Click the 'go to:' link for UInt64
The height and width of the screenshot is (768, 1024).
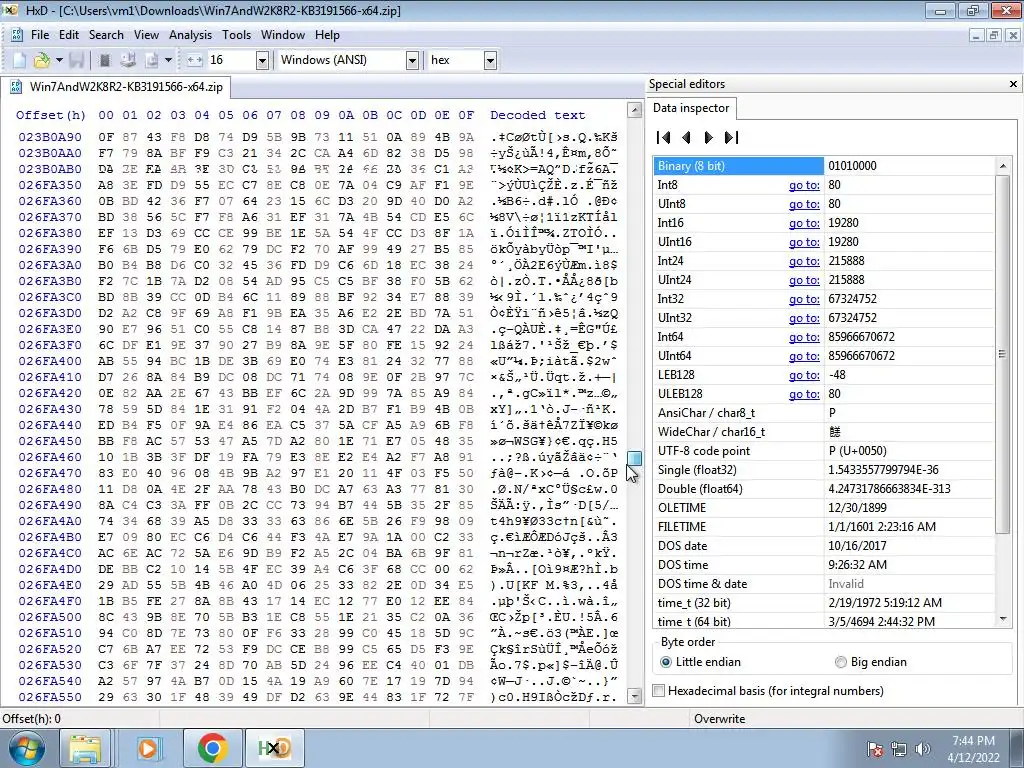click(x=804, y=356)
